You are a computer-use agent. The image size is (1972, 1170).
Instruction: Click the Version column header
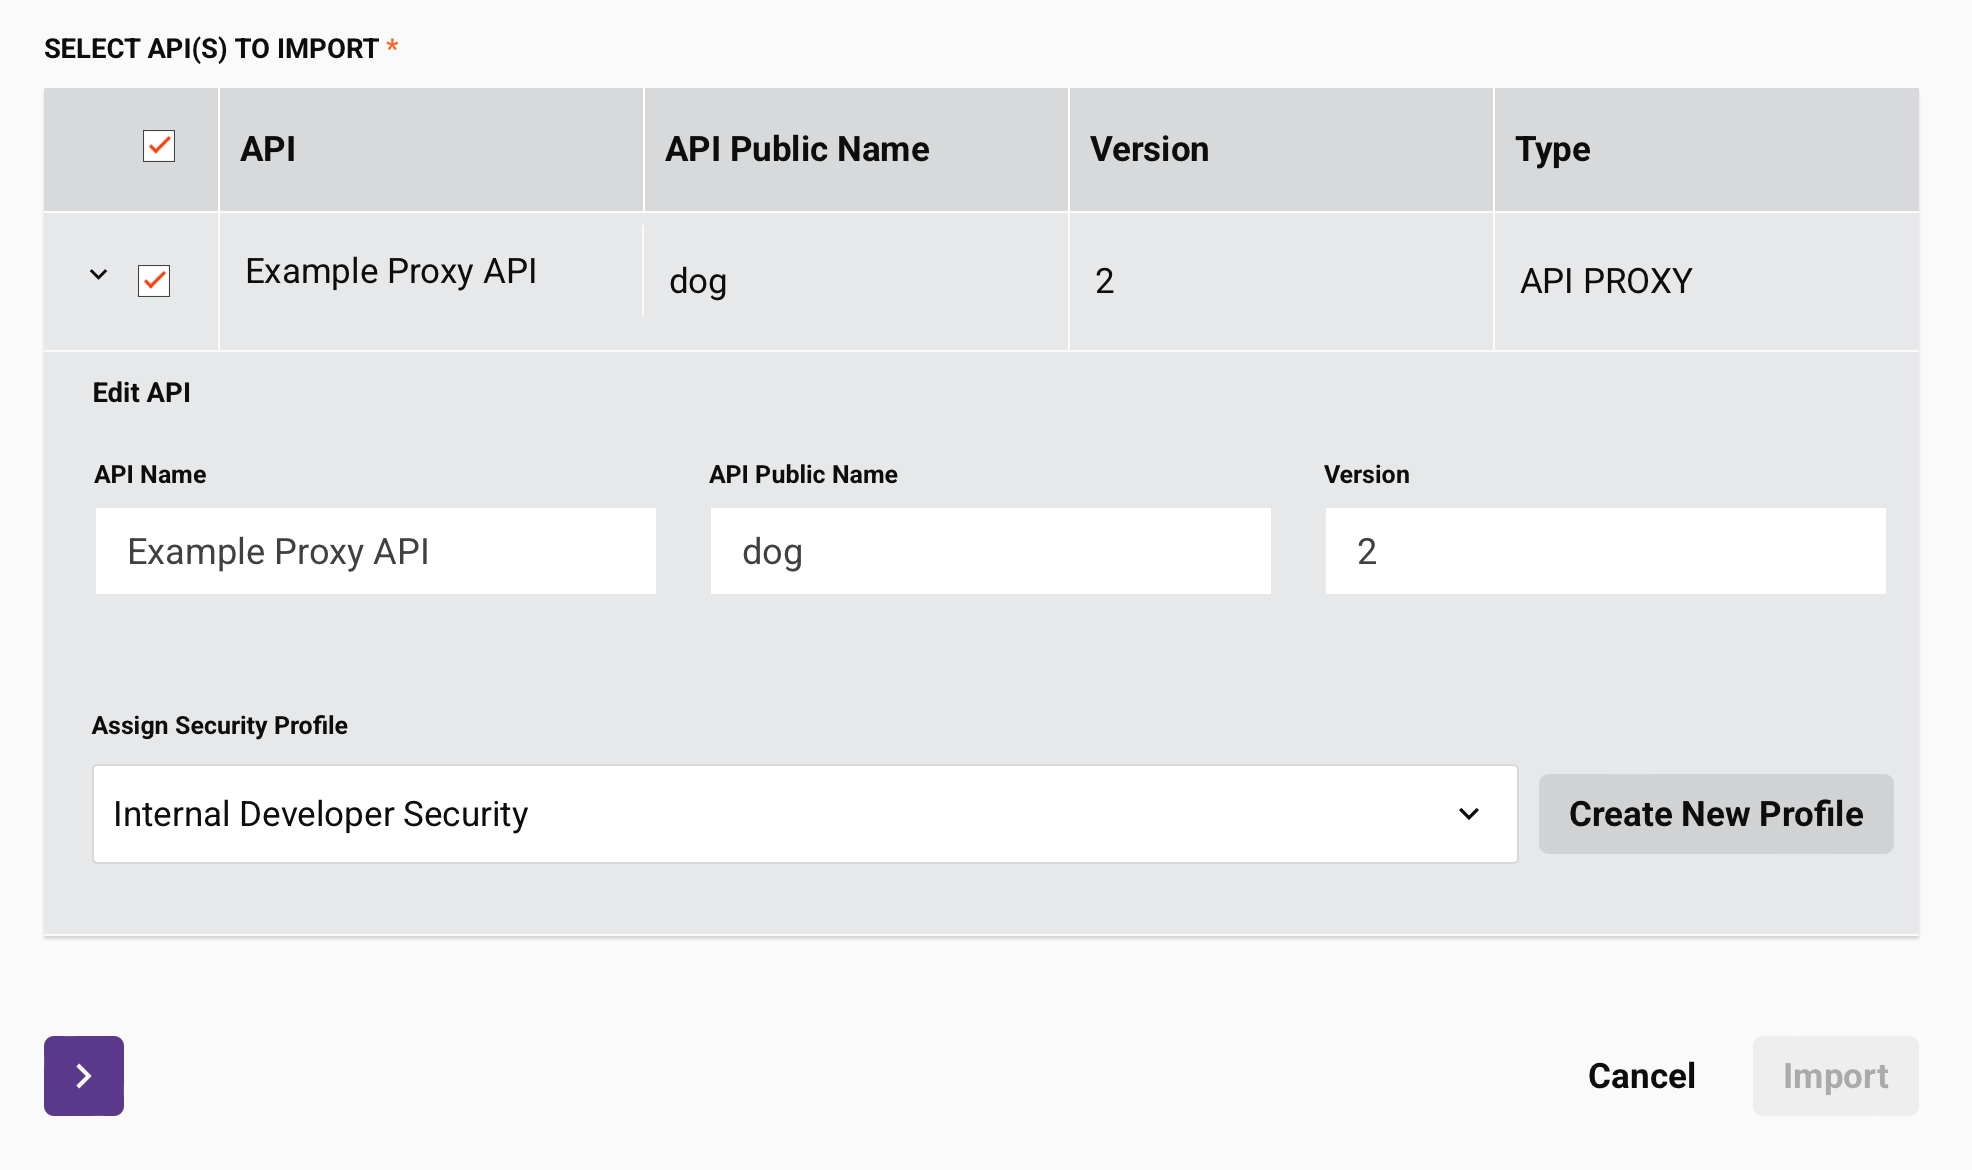(1149, 149)
